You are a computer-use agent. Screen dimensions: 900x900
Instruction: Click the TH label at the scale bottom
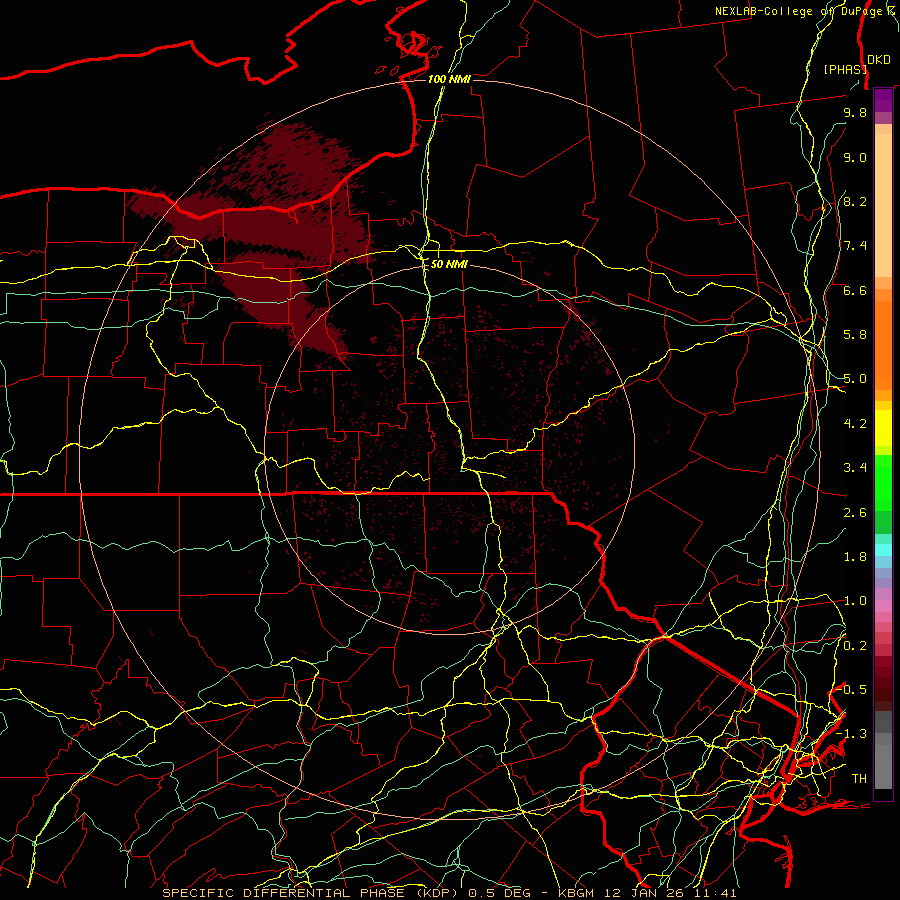click(859, 779)
